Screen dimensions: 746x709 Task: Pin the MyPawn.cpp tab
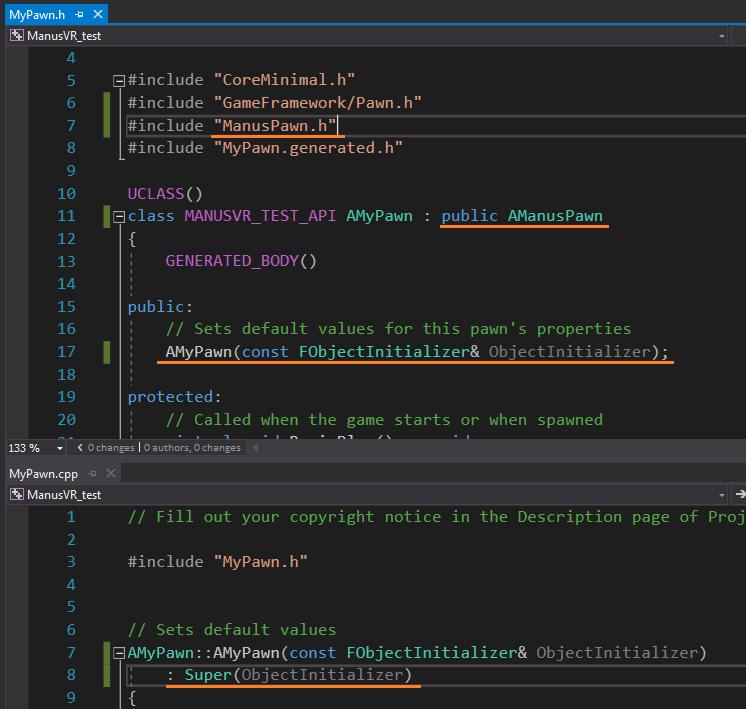tap(93, 473)
